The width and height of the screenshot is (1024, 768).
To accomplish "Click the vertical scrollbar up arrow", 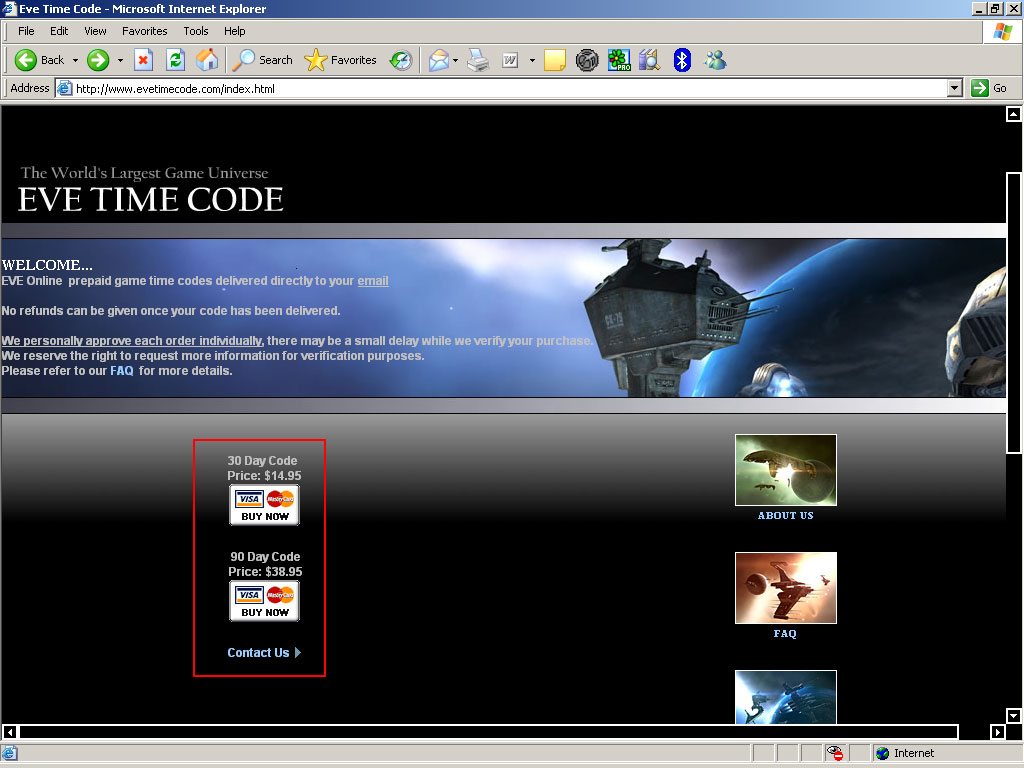I will click(x=1013, y=114).
